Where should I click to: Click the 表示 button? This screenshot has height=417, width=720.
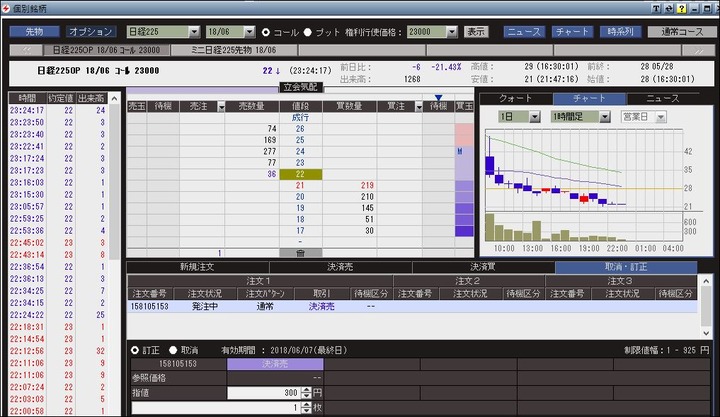(x=476, y=32)
